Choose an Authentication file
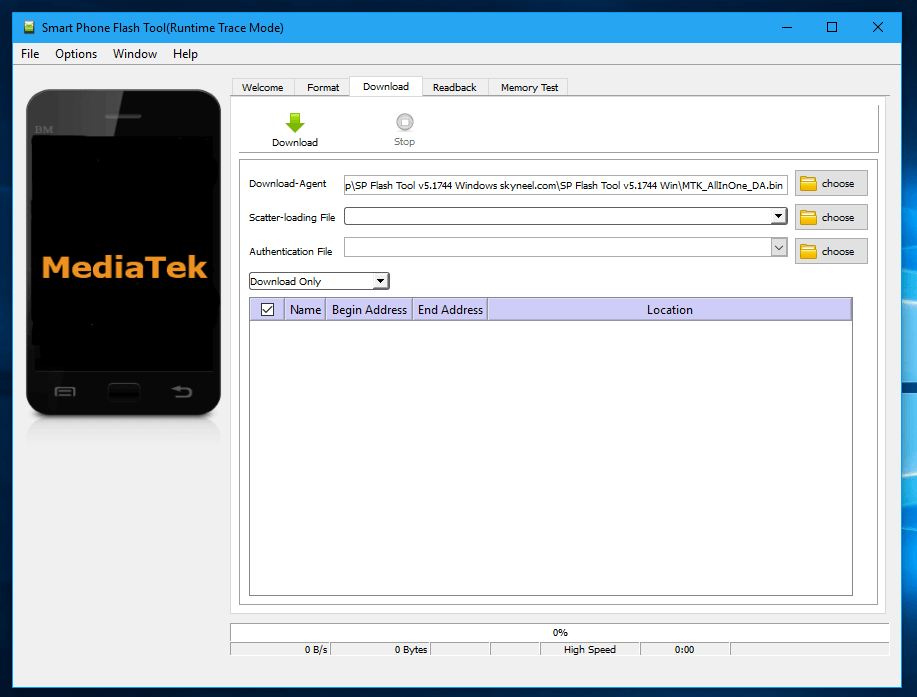The width and height of the screenshot is (917, 697). 831,251
